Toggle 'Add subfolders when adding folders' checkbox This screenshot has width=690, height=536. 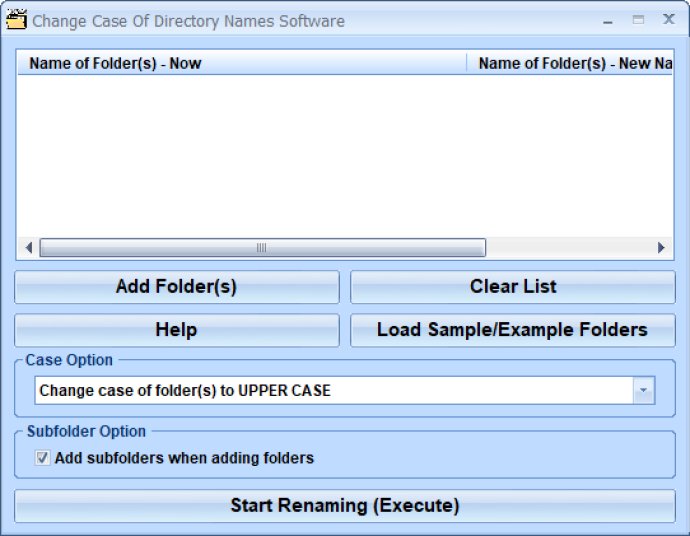(x=42, y=458)
